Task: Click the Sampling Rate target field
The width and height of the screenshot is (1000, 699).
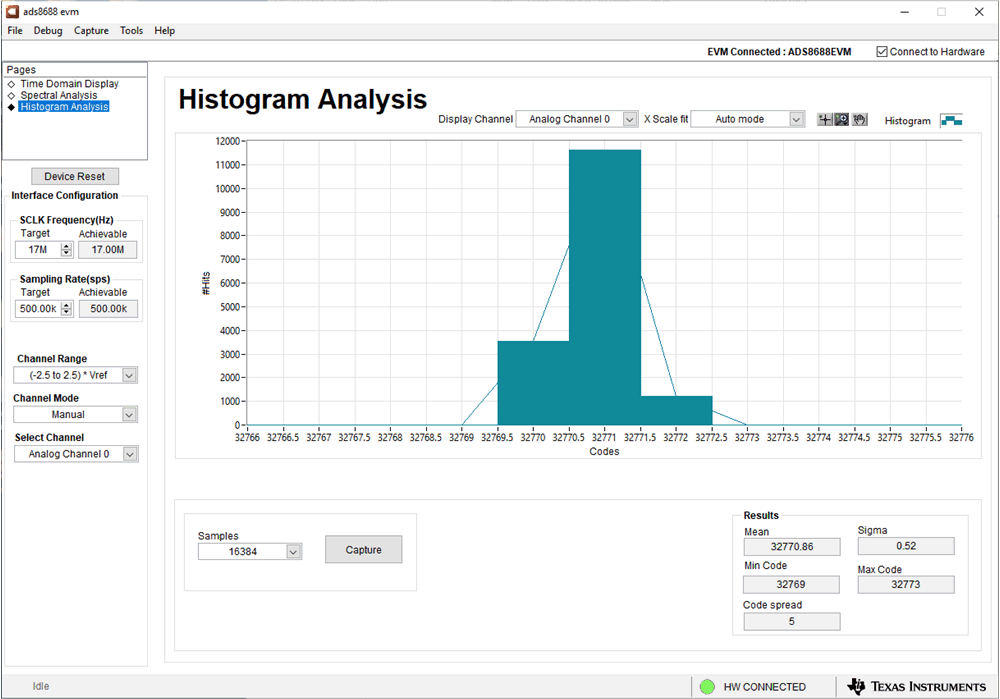Action: pos(38,309)
